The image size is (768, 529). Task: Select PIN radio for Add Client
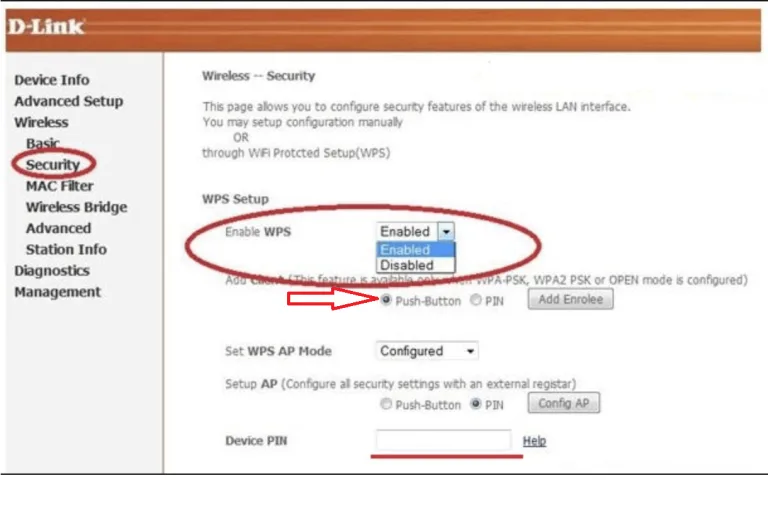pos(476,300)
